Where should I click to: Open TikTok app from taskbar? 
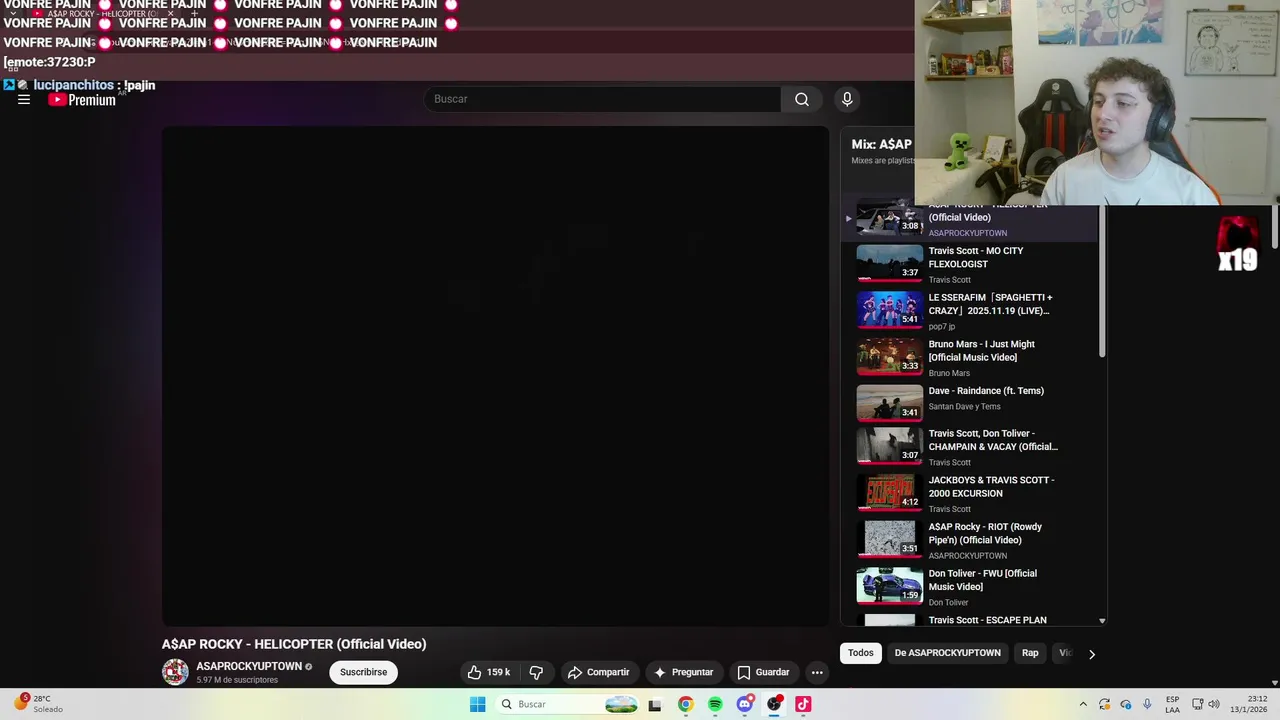click(x=803, y=704)
